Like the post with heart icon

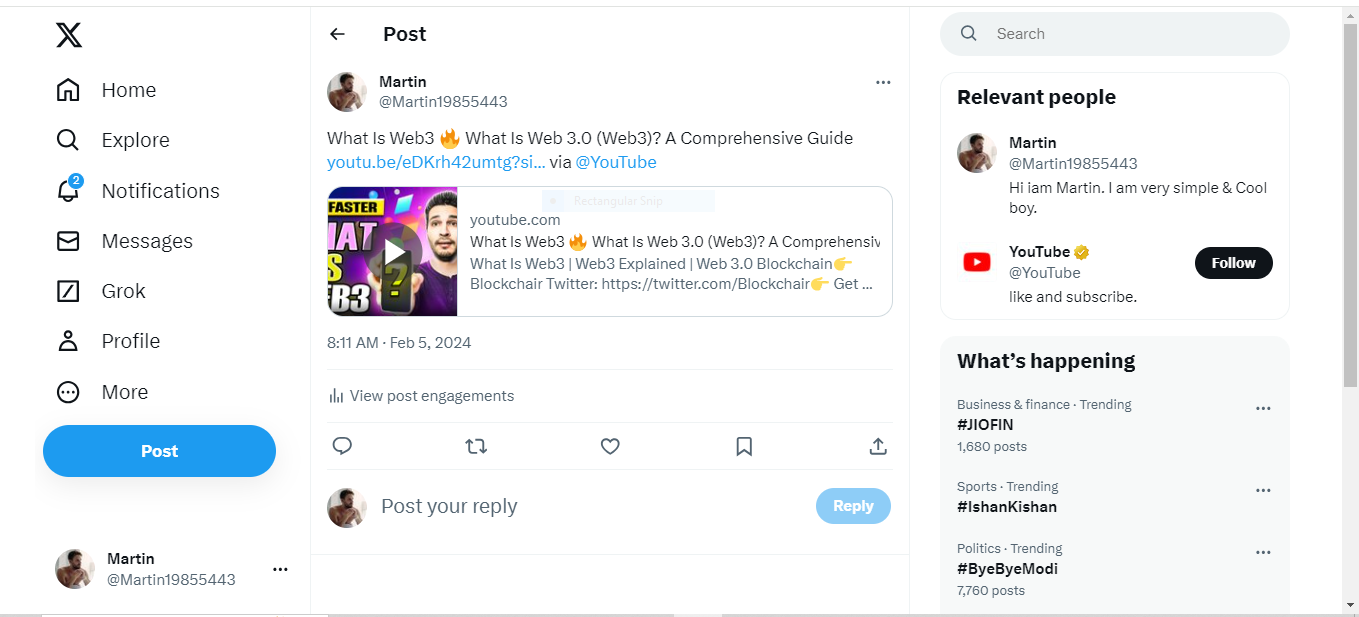pos(610,446)
